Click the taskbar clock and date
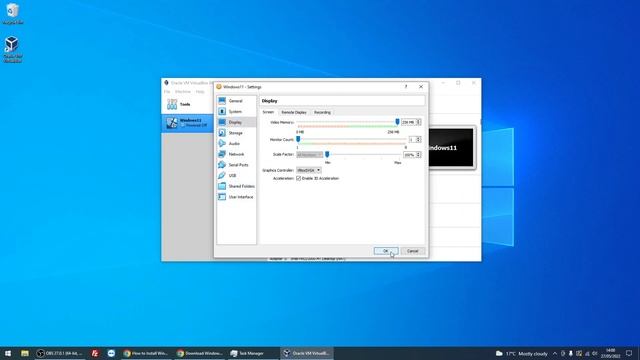The width and height of the screenshot is (640, 360). pyautogui.click(x=611, y=353)
